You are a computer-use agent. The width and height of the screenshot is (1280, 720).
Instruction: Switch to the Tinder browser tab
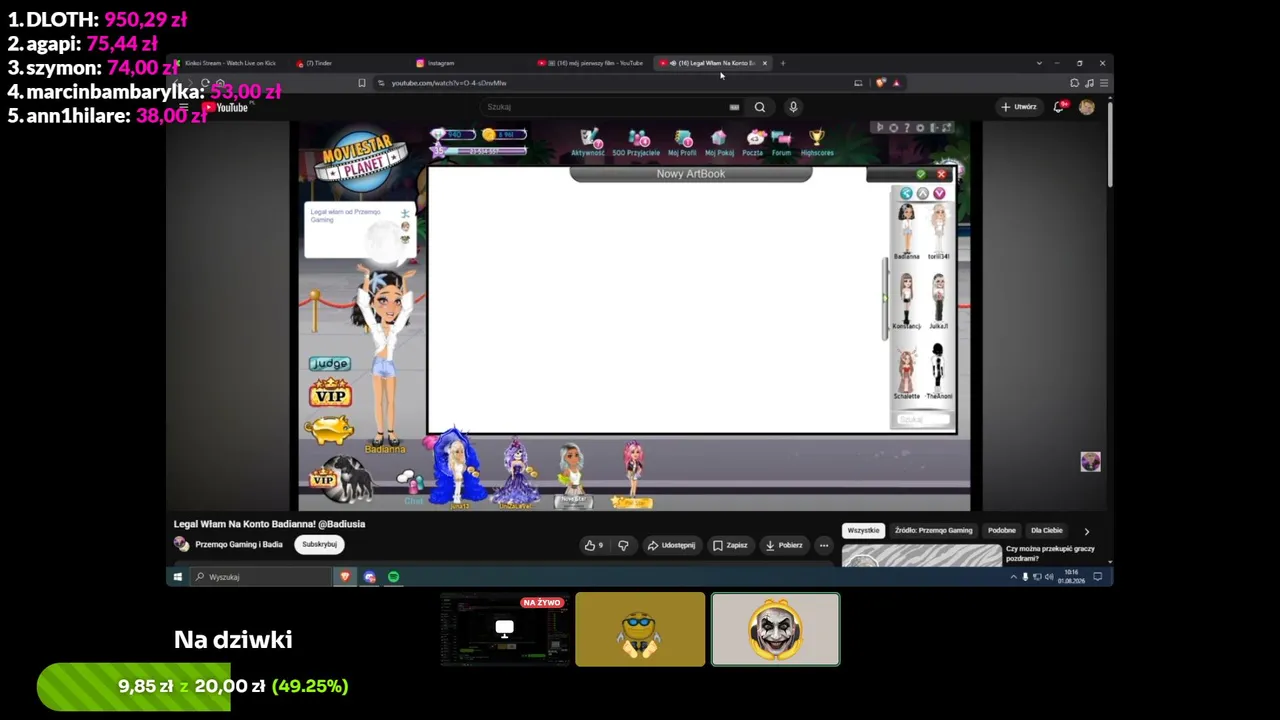point(318,63)
